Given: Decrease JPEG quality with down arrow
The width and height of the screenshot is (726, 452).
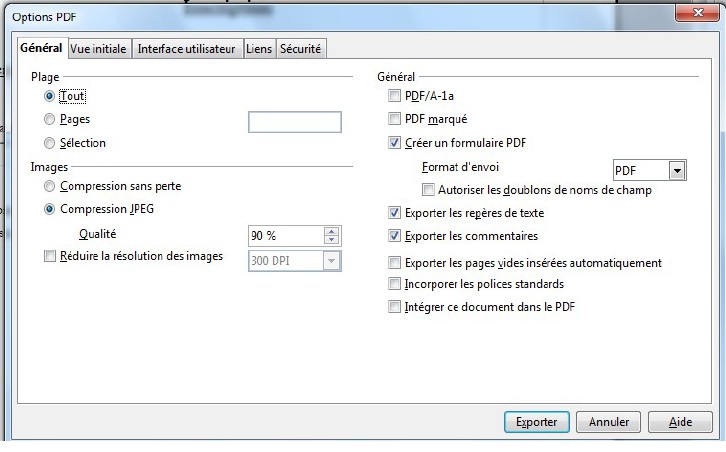Looking at the screenshot, I should tap(332, 241).
